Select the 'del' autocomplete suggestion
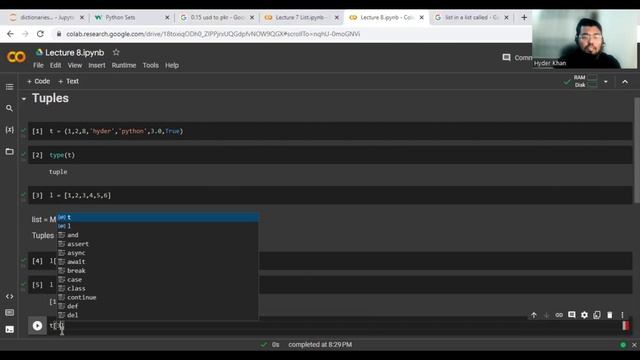This screenshot has height=360, width=640. (x=157, y=315)
